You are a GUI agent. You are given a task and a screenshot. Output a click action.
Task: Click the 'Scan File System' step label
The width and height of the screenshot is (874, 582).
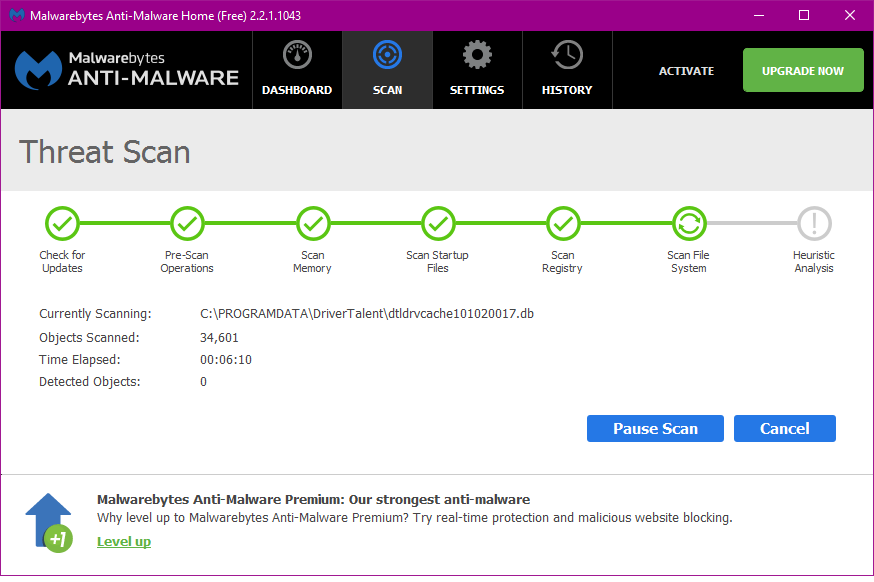688,261
